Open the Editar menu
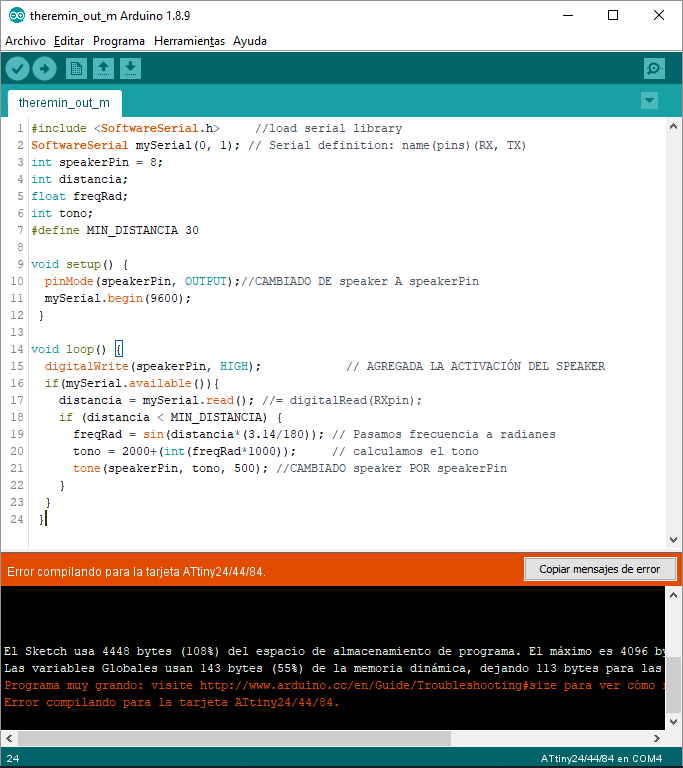The image size is (683, 768). click(69, 41)
